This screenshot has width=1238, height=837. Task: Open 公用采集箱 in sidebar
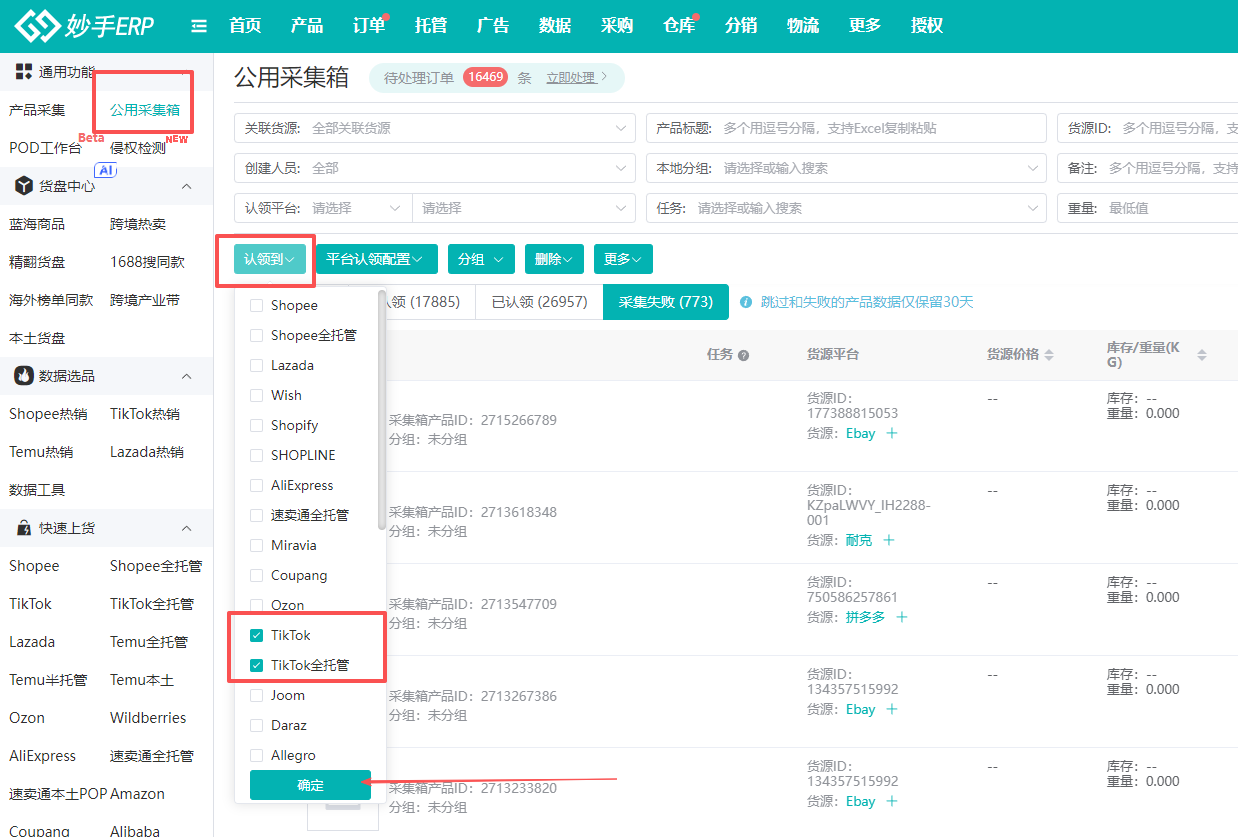[x=145, y=110]
